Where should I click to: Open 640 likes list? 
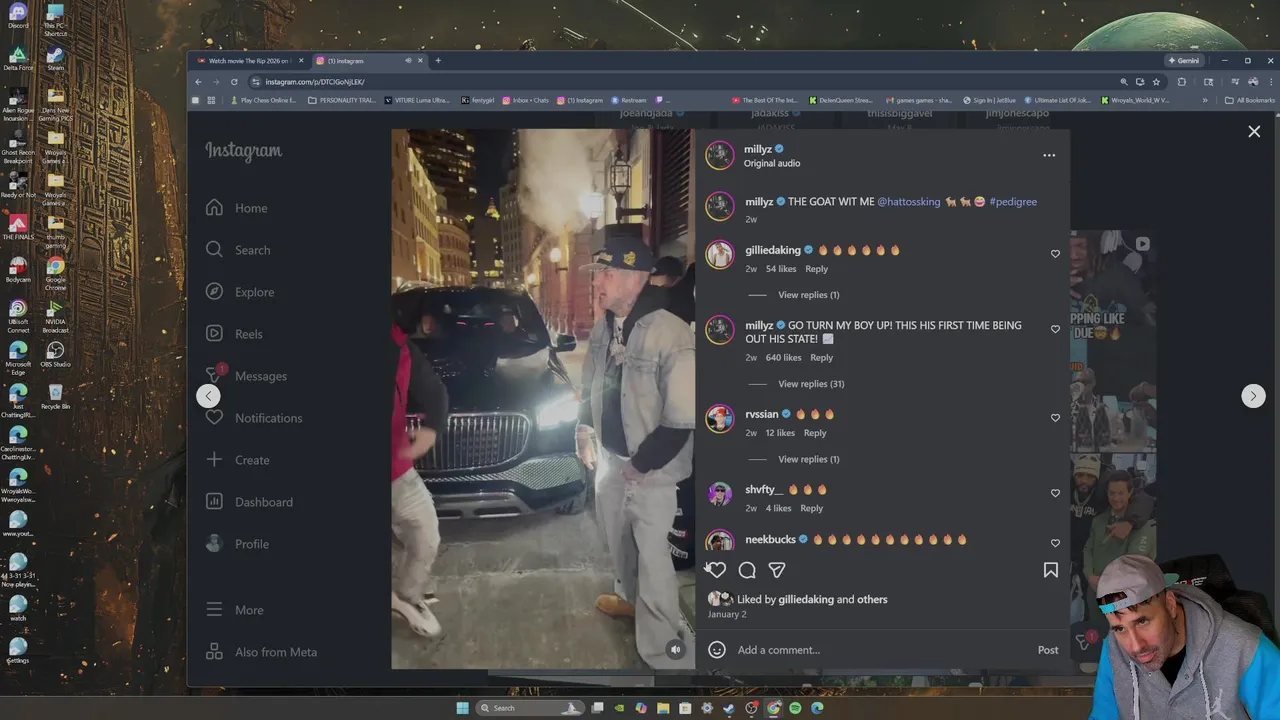tap(783, 358)
